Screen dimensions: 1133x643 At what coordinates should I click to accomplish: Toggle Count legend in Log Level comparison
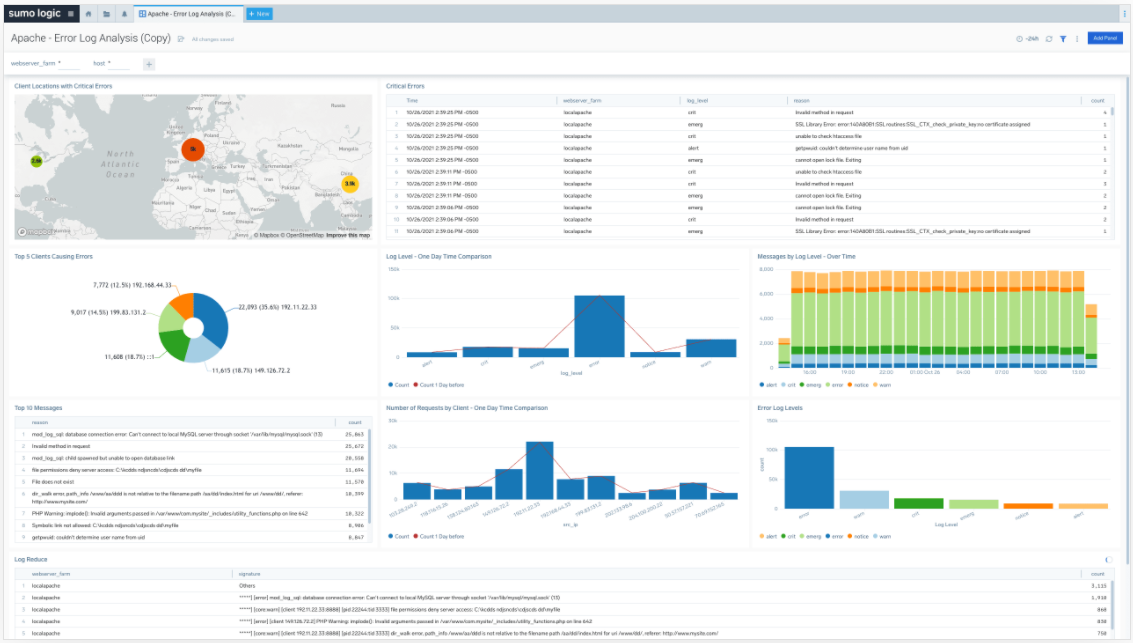(x=399, y=385)
